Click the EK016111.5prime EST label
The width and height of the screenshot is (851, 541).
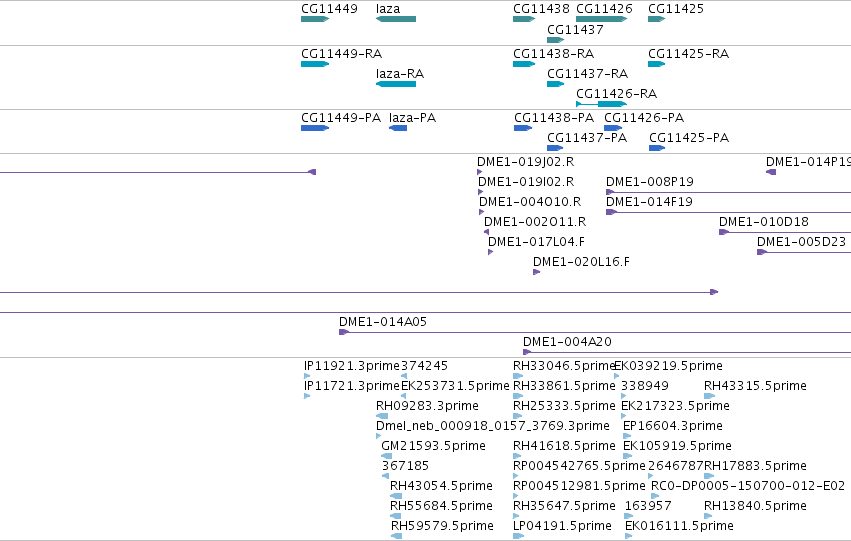point(679,526)
